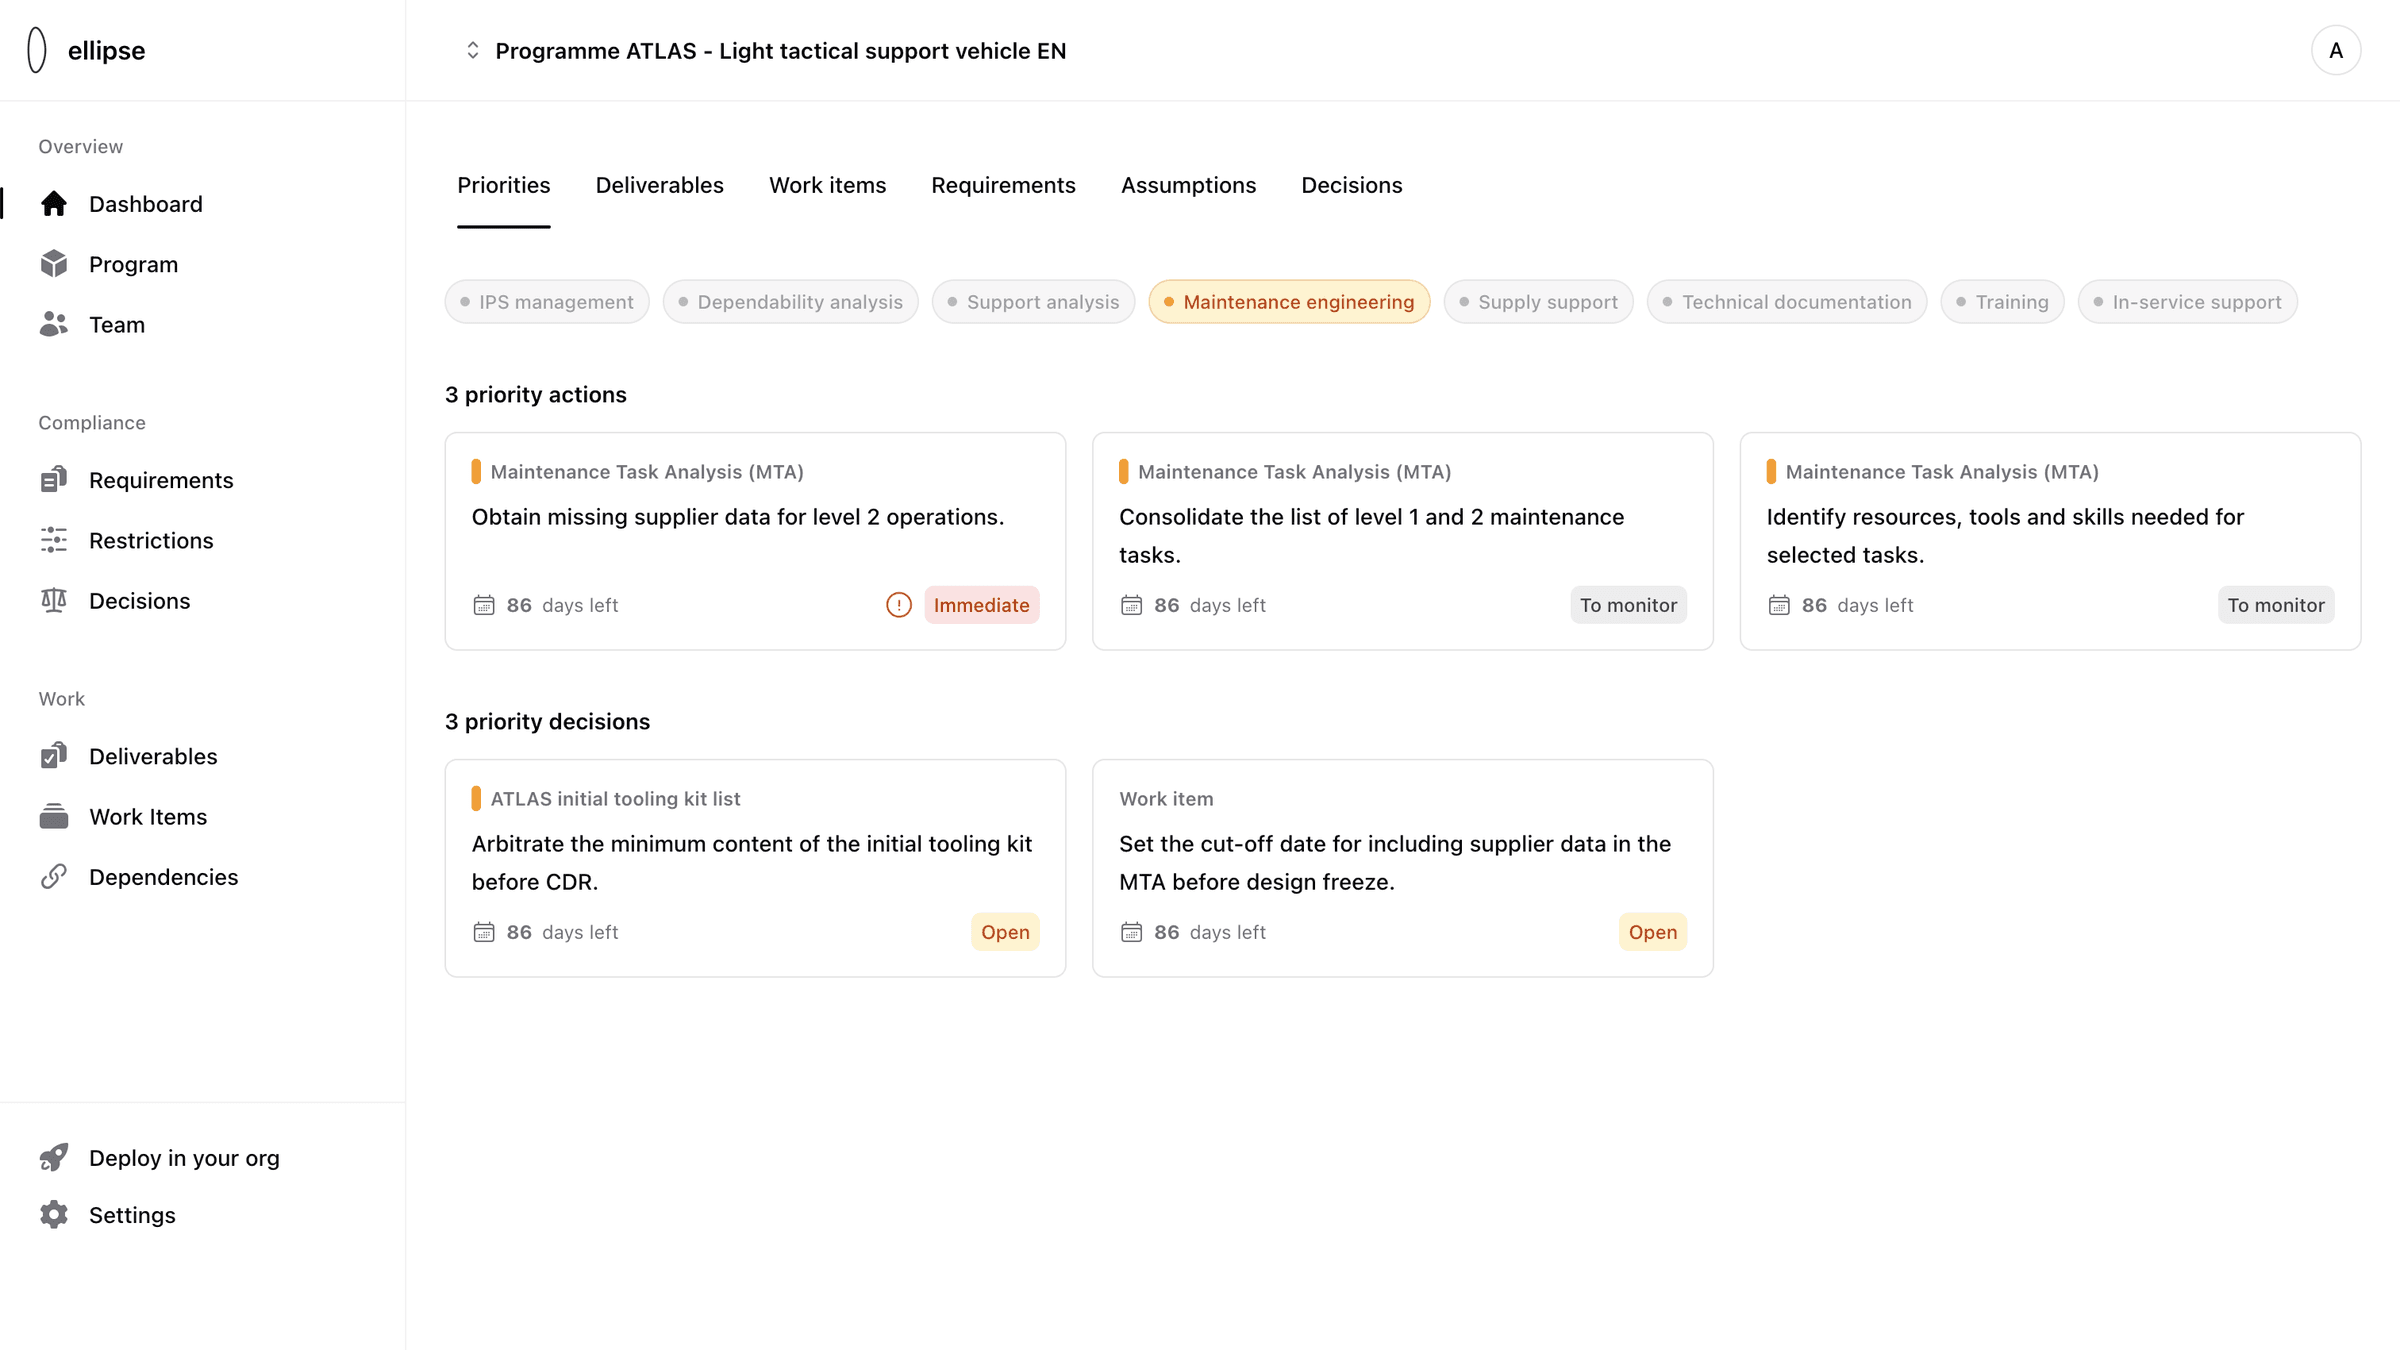Open the Dashboard home icon
The image size is (2400, 1350).
[x=54, y=204]
